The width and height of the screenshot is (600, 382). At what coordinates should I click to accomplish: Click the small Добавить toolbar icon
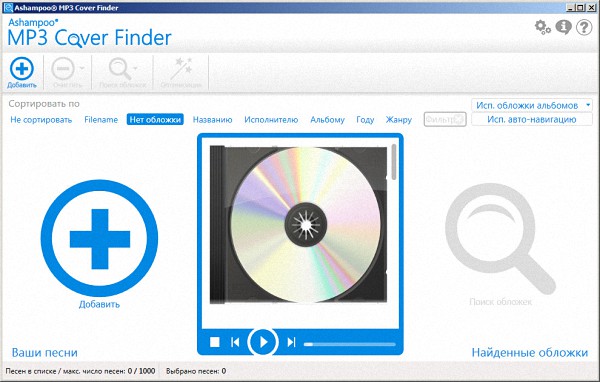click(22, 69)
